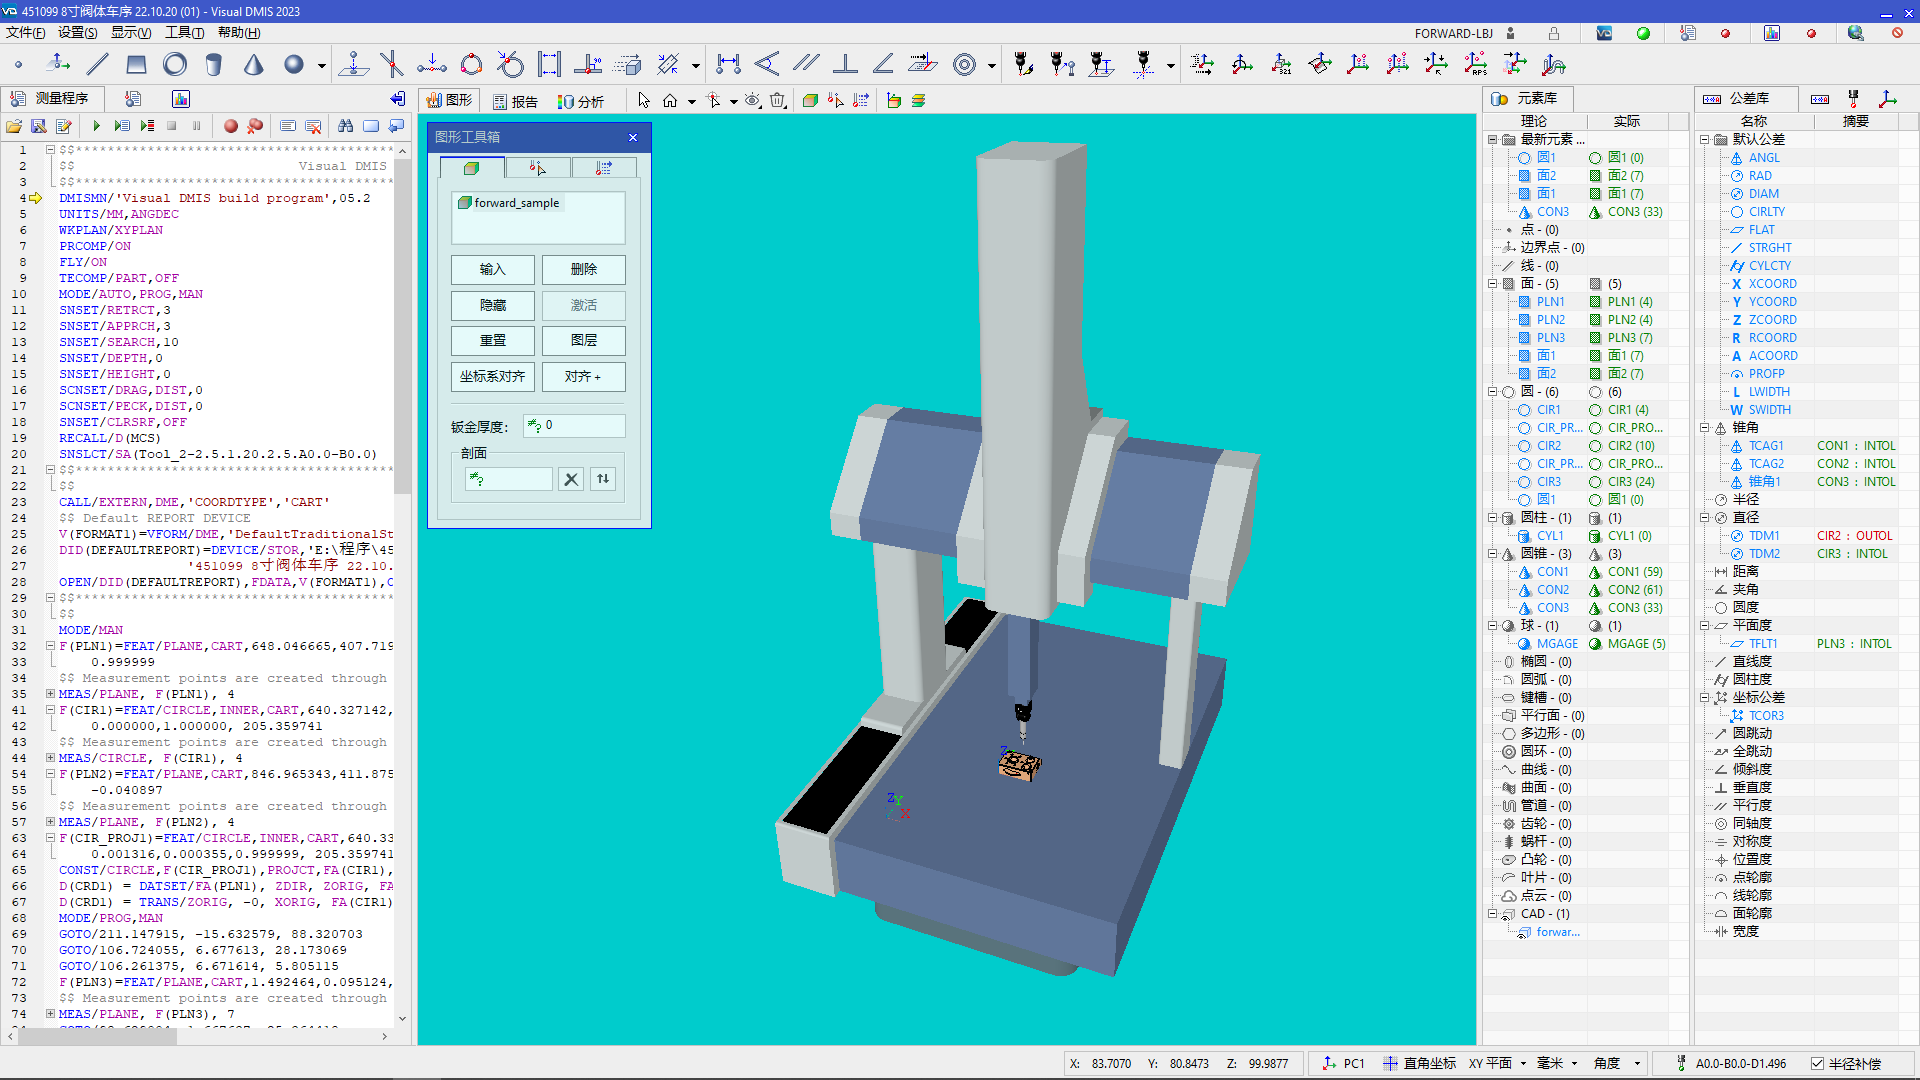Screen dimensions: 1920x1080
Task: Click the perpendicularity tolerance icon
Action: (x=845, y=65)
